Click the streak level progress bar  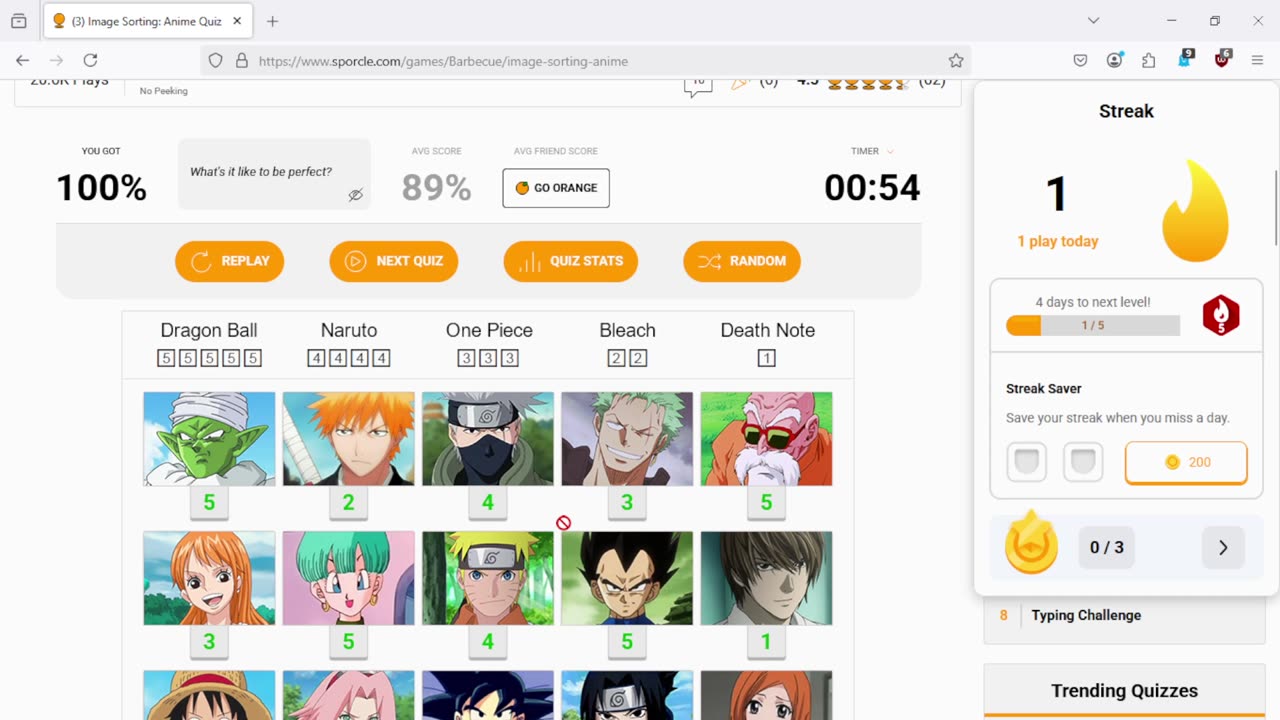[x=1092, y=325]
